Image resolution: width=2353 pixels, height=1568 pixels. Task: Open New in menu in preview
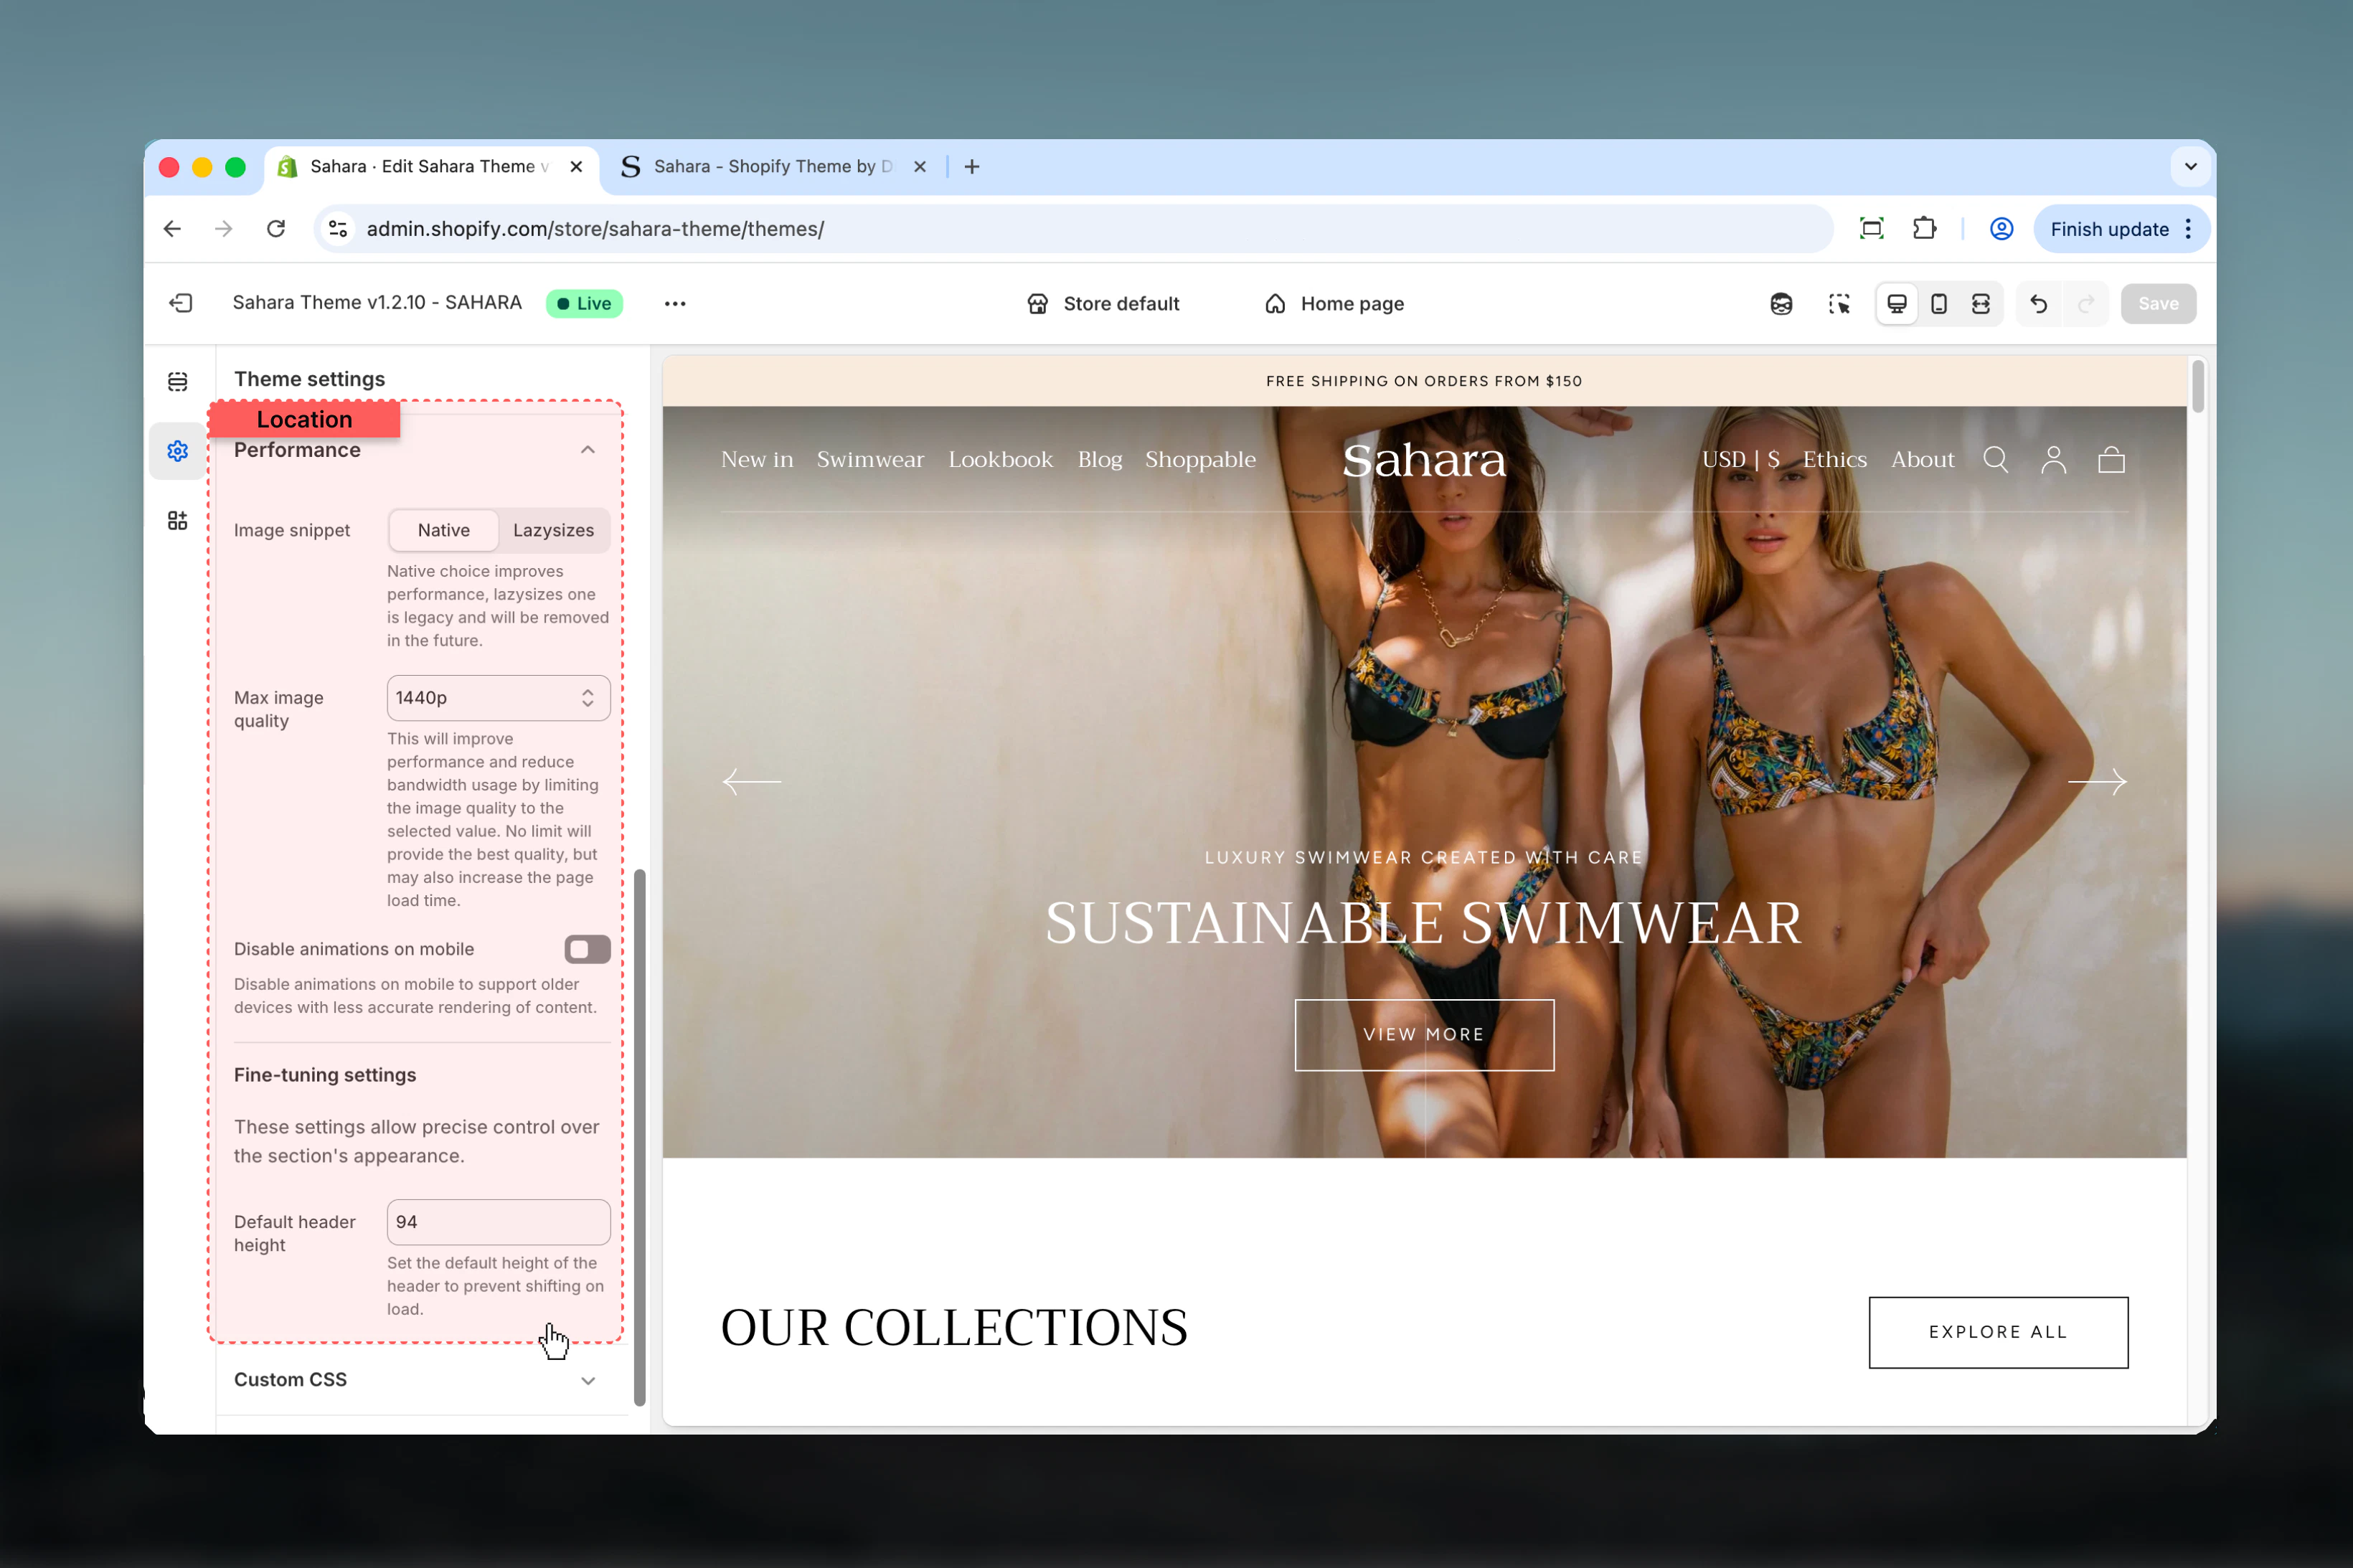point(757,459)
